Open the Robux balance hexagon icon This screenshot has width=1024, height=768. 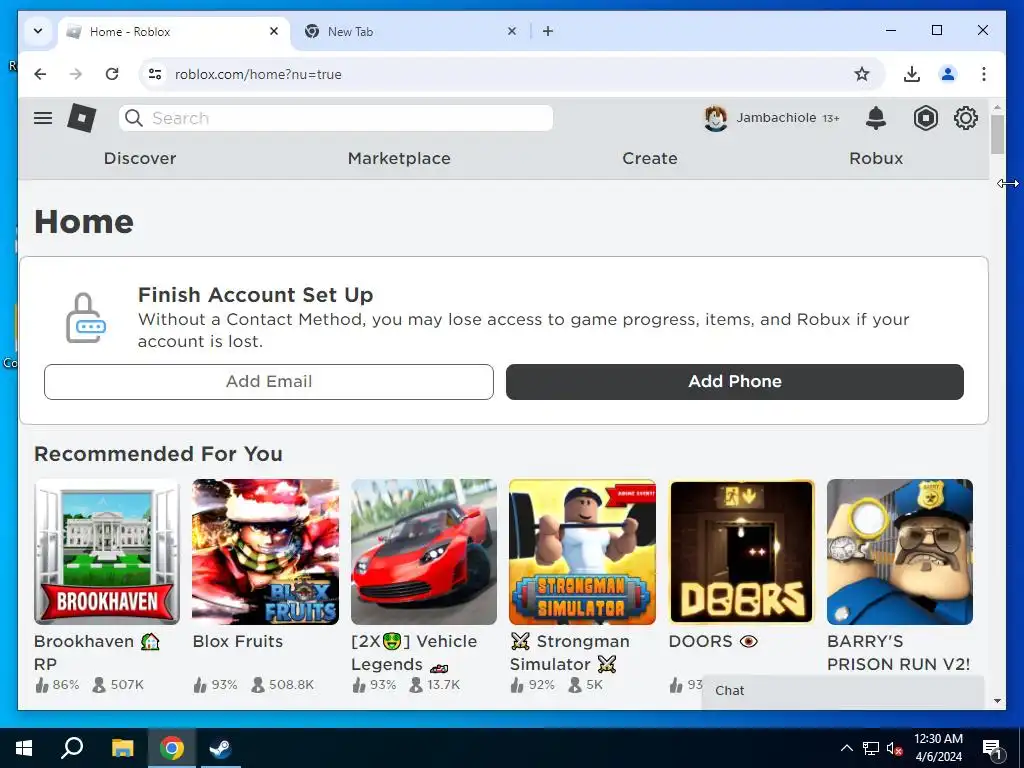click(925, 118)
